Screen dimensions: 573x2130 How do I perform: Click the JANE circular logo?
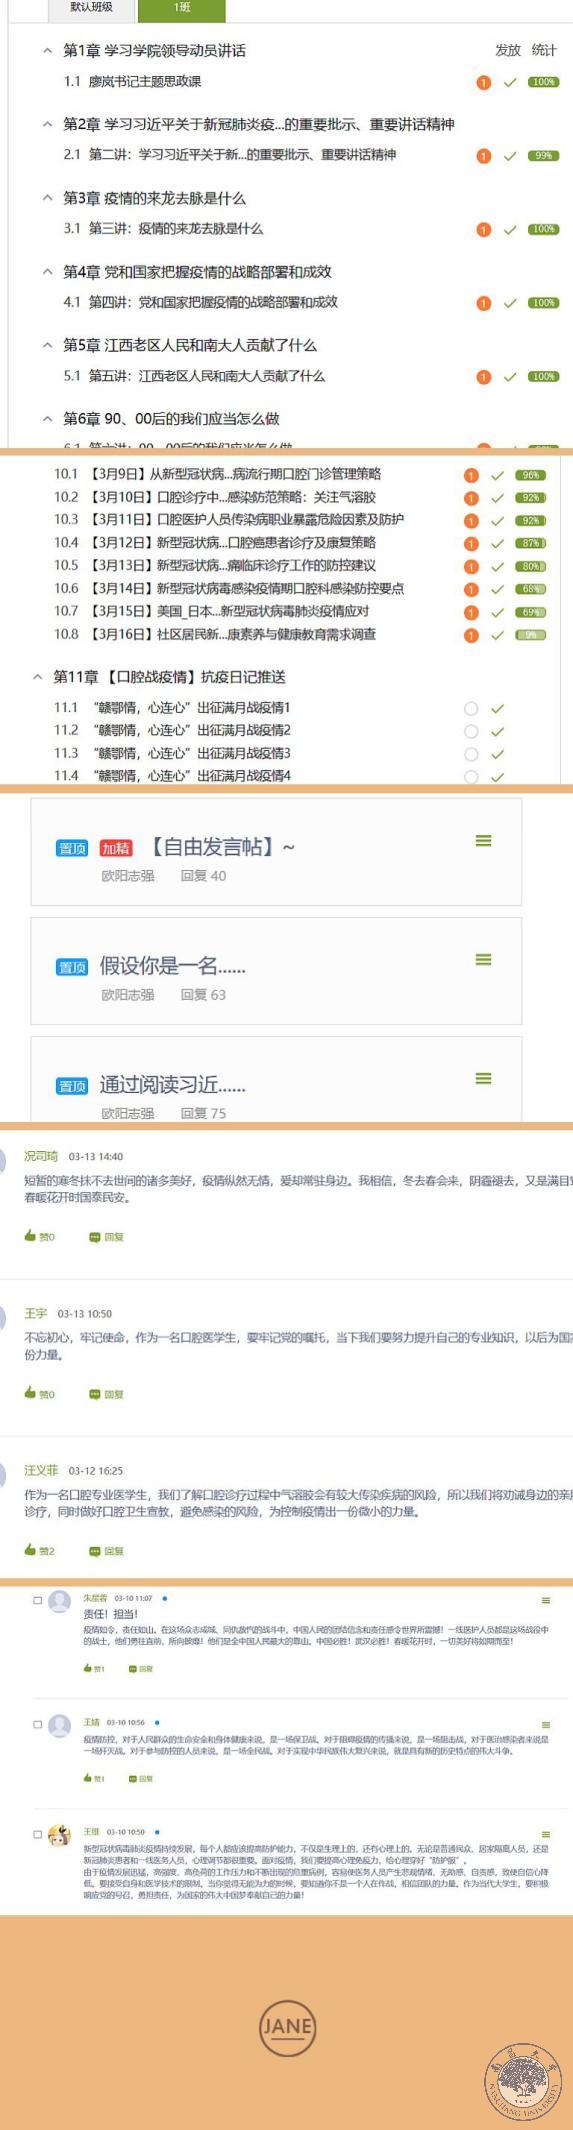pyautogui.click(x=287, y=2027)
